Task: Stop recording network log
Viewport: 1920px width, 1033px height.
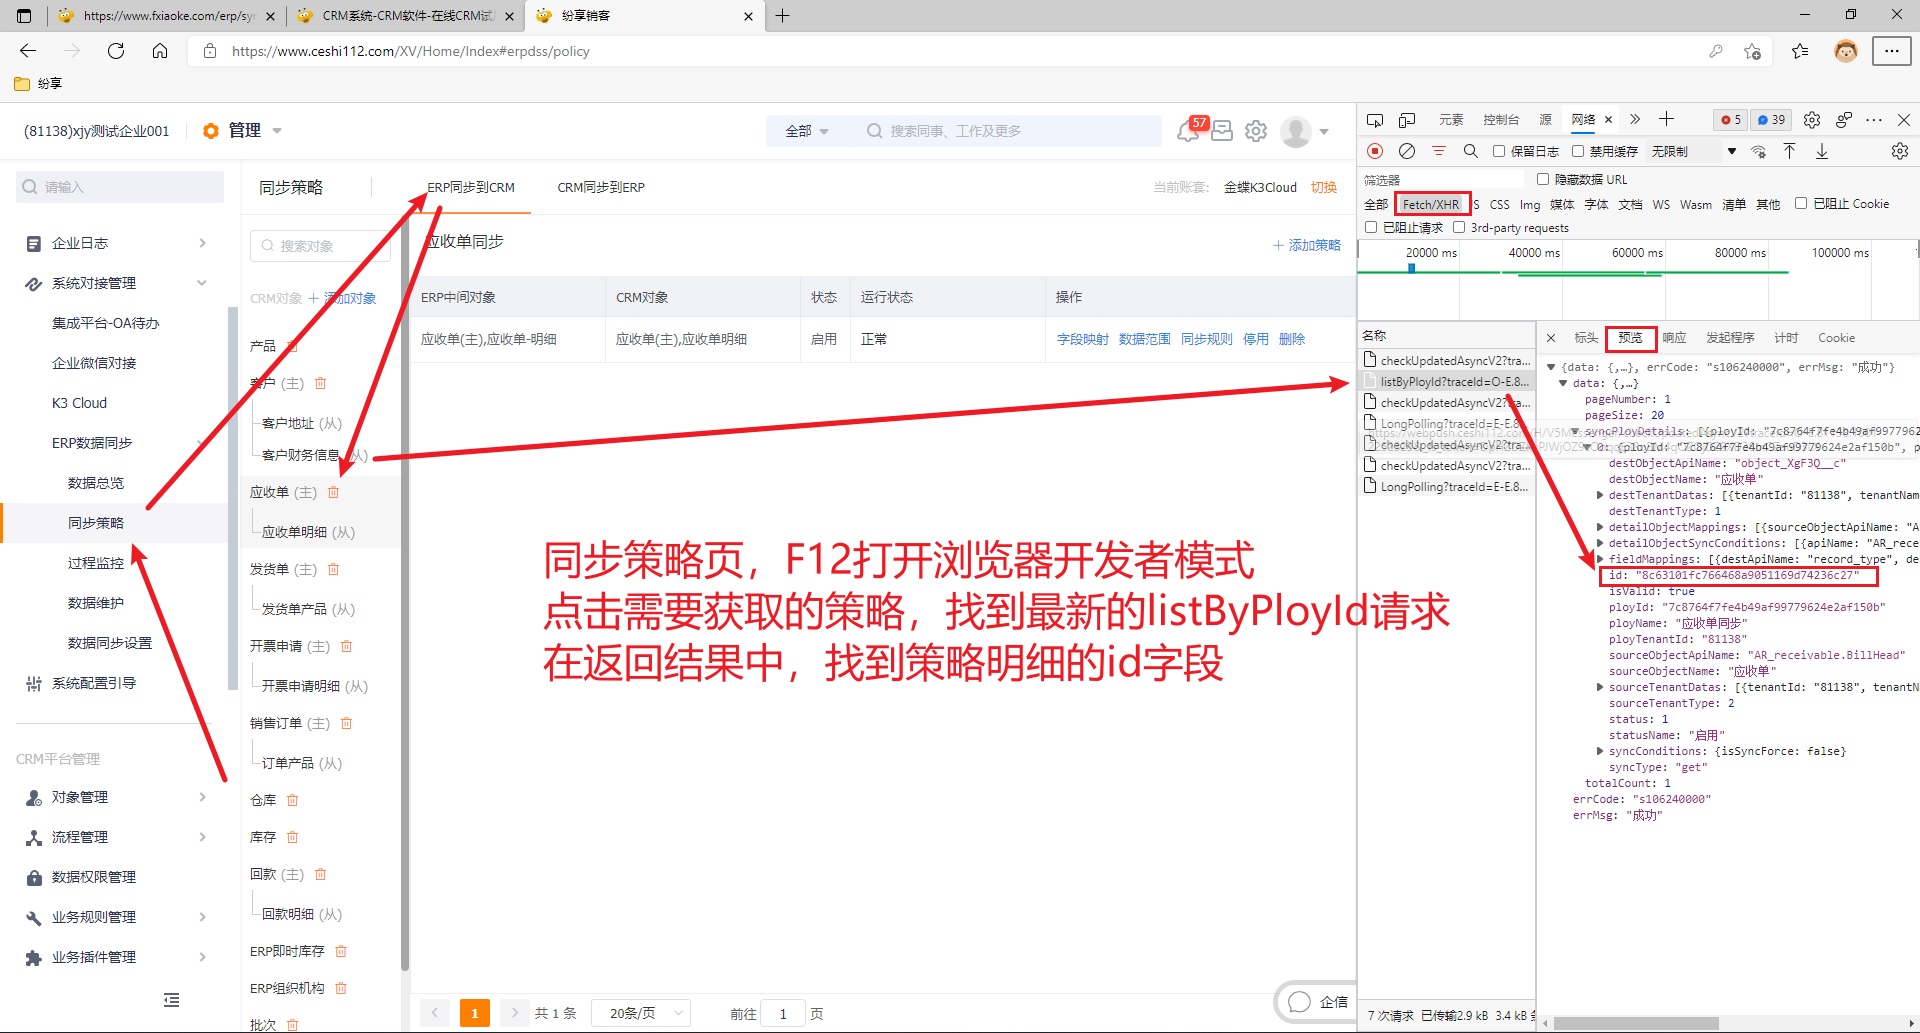Action: [1375, 151]
